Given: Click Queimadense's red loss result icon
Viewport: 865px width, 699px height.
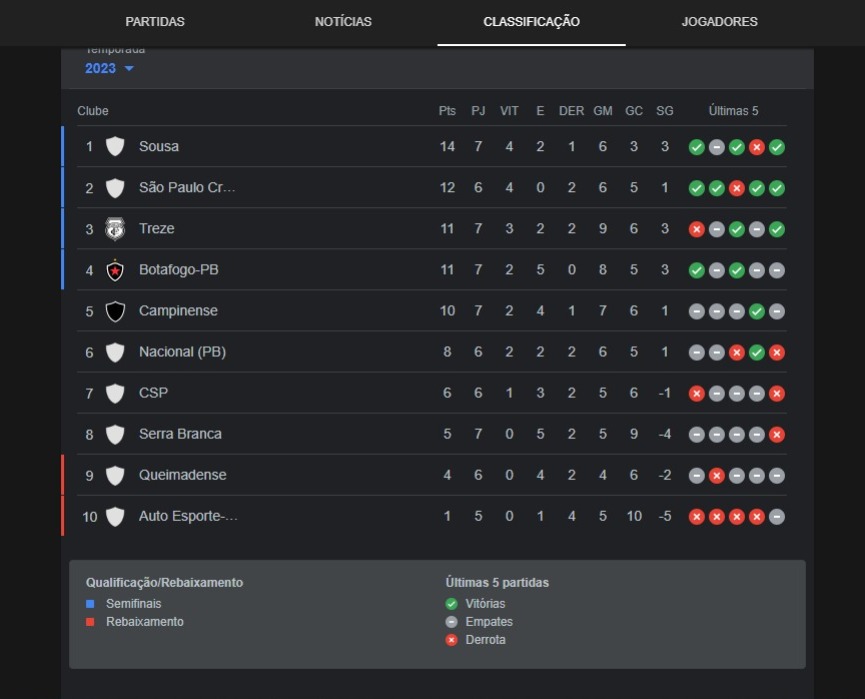Looking at the screenshot, I should point(717,476).
